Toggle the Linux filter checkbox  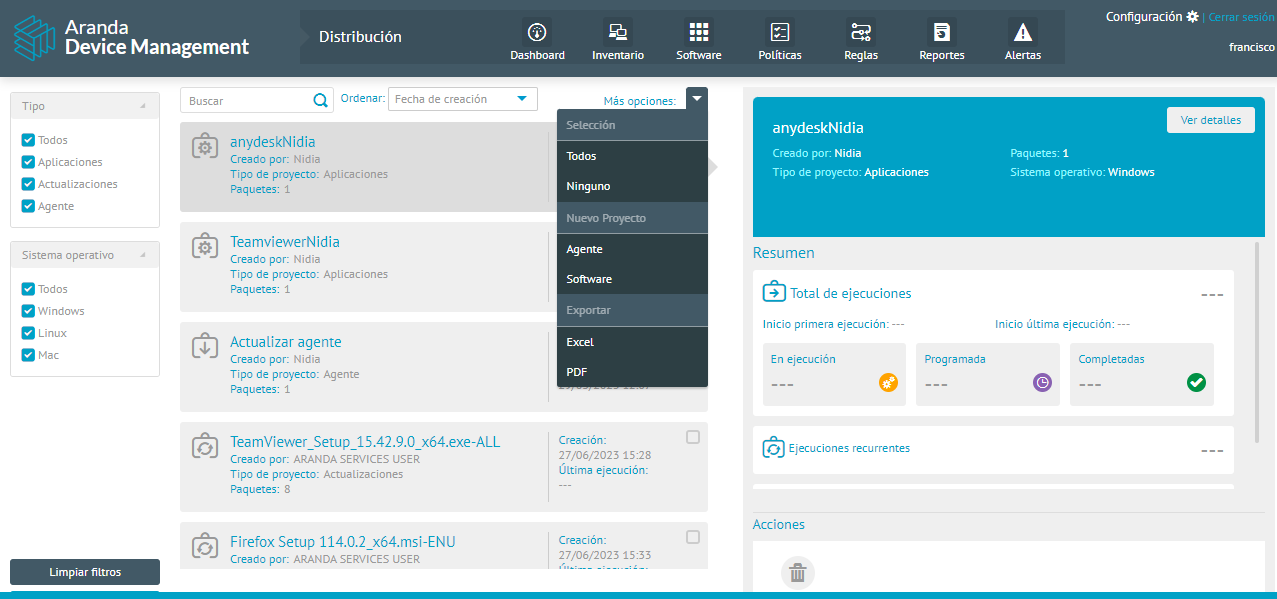tap(28, 333)
